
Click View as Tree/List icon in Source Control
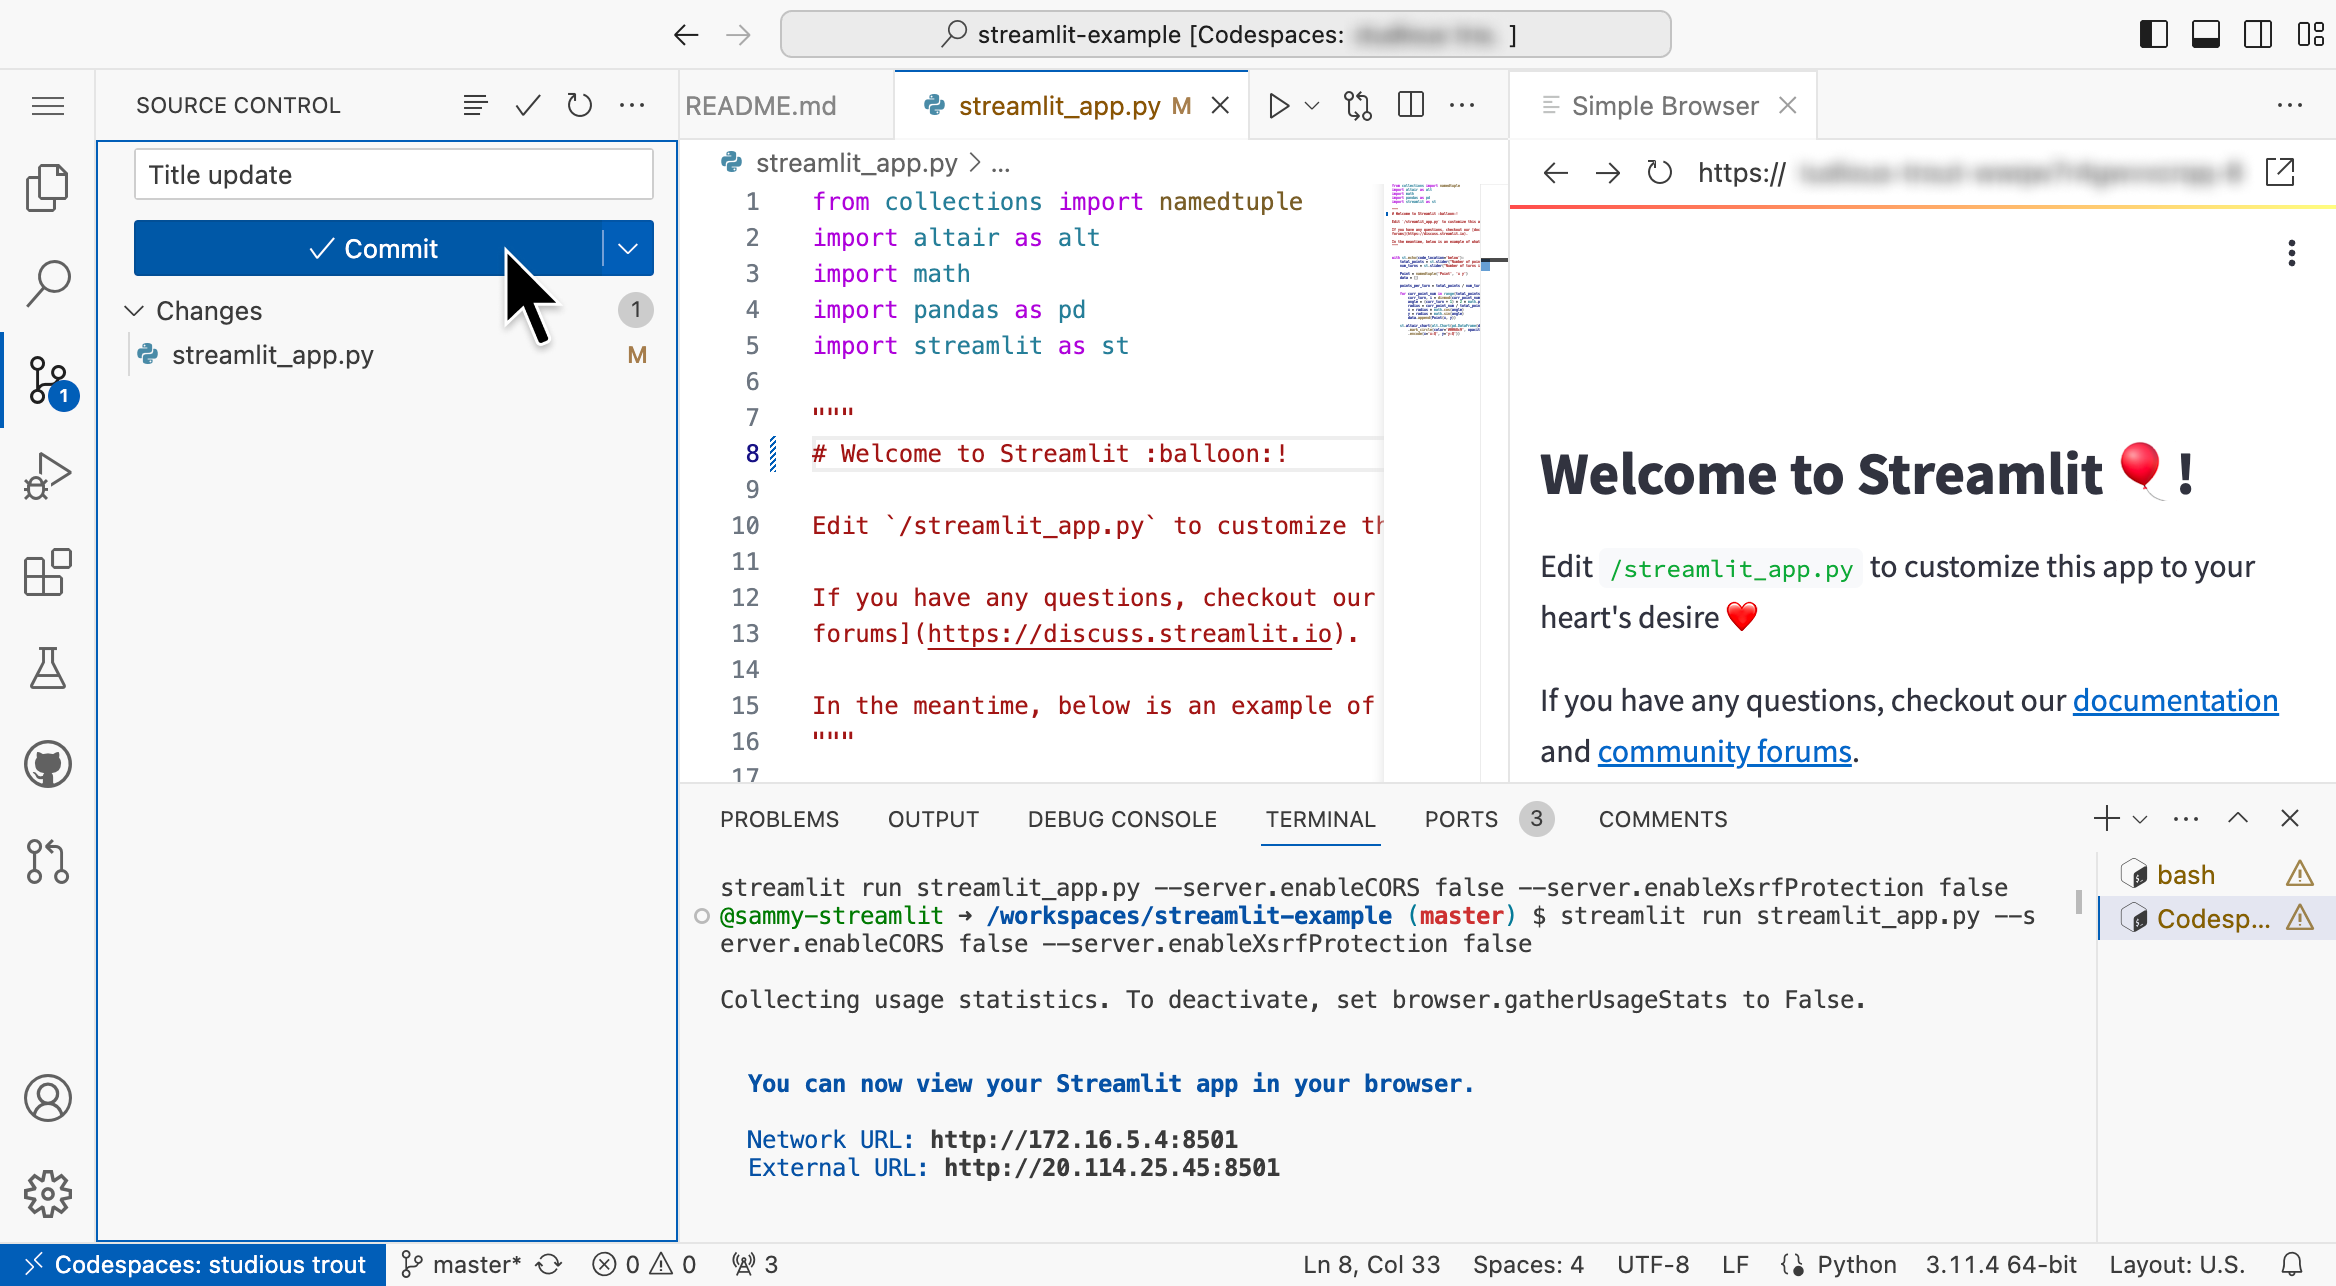click(476, 105)
